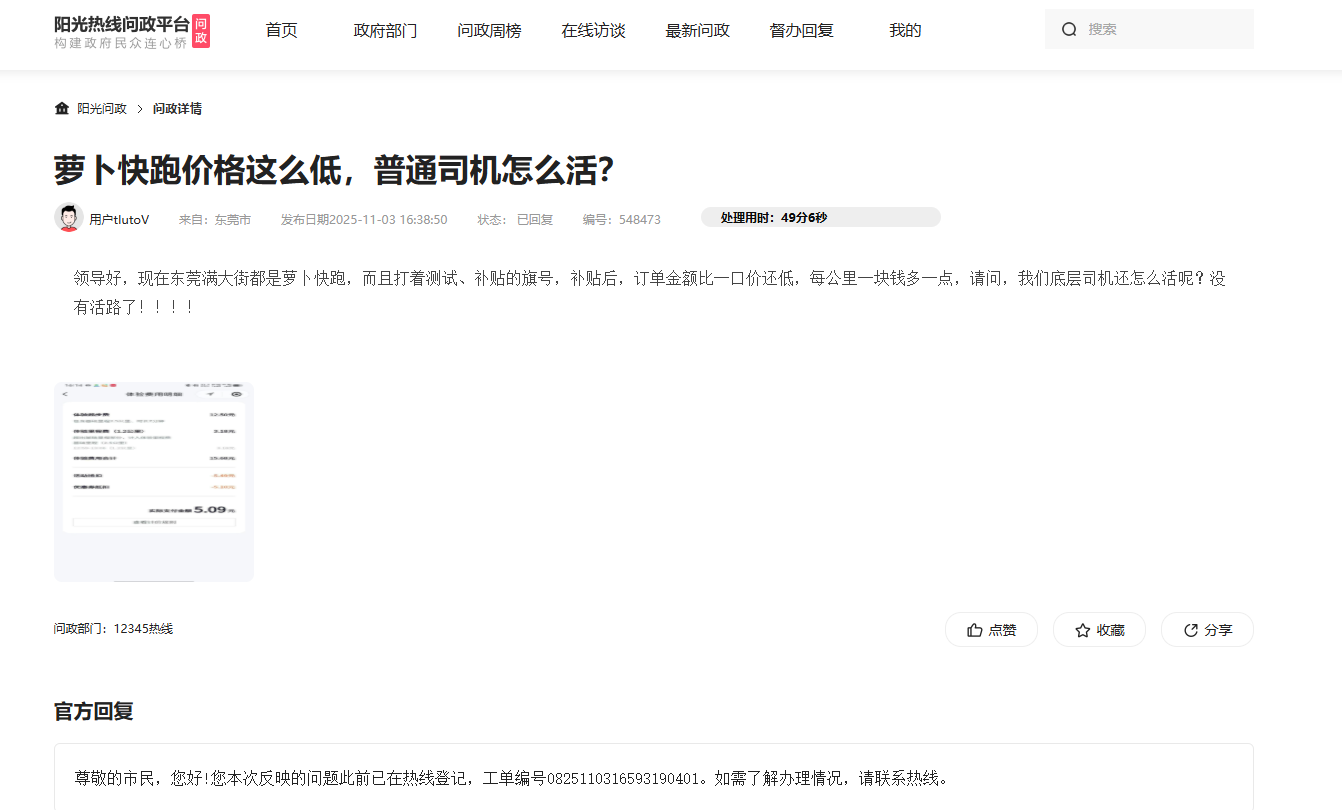1342x810 pixels.
Task: Click the share arrow icon
Action: (1190, 630)
